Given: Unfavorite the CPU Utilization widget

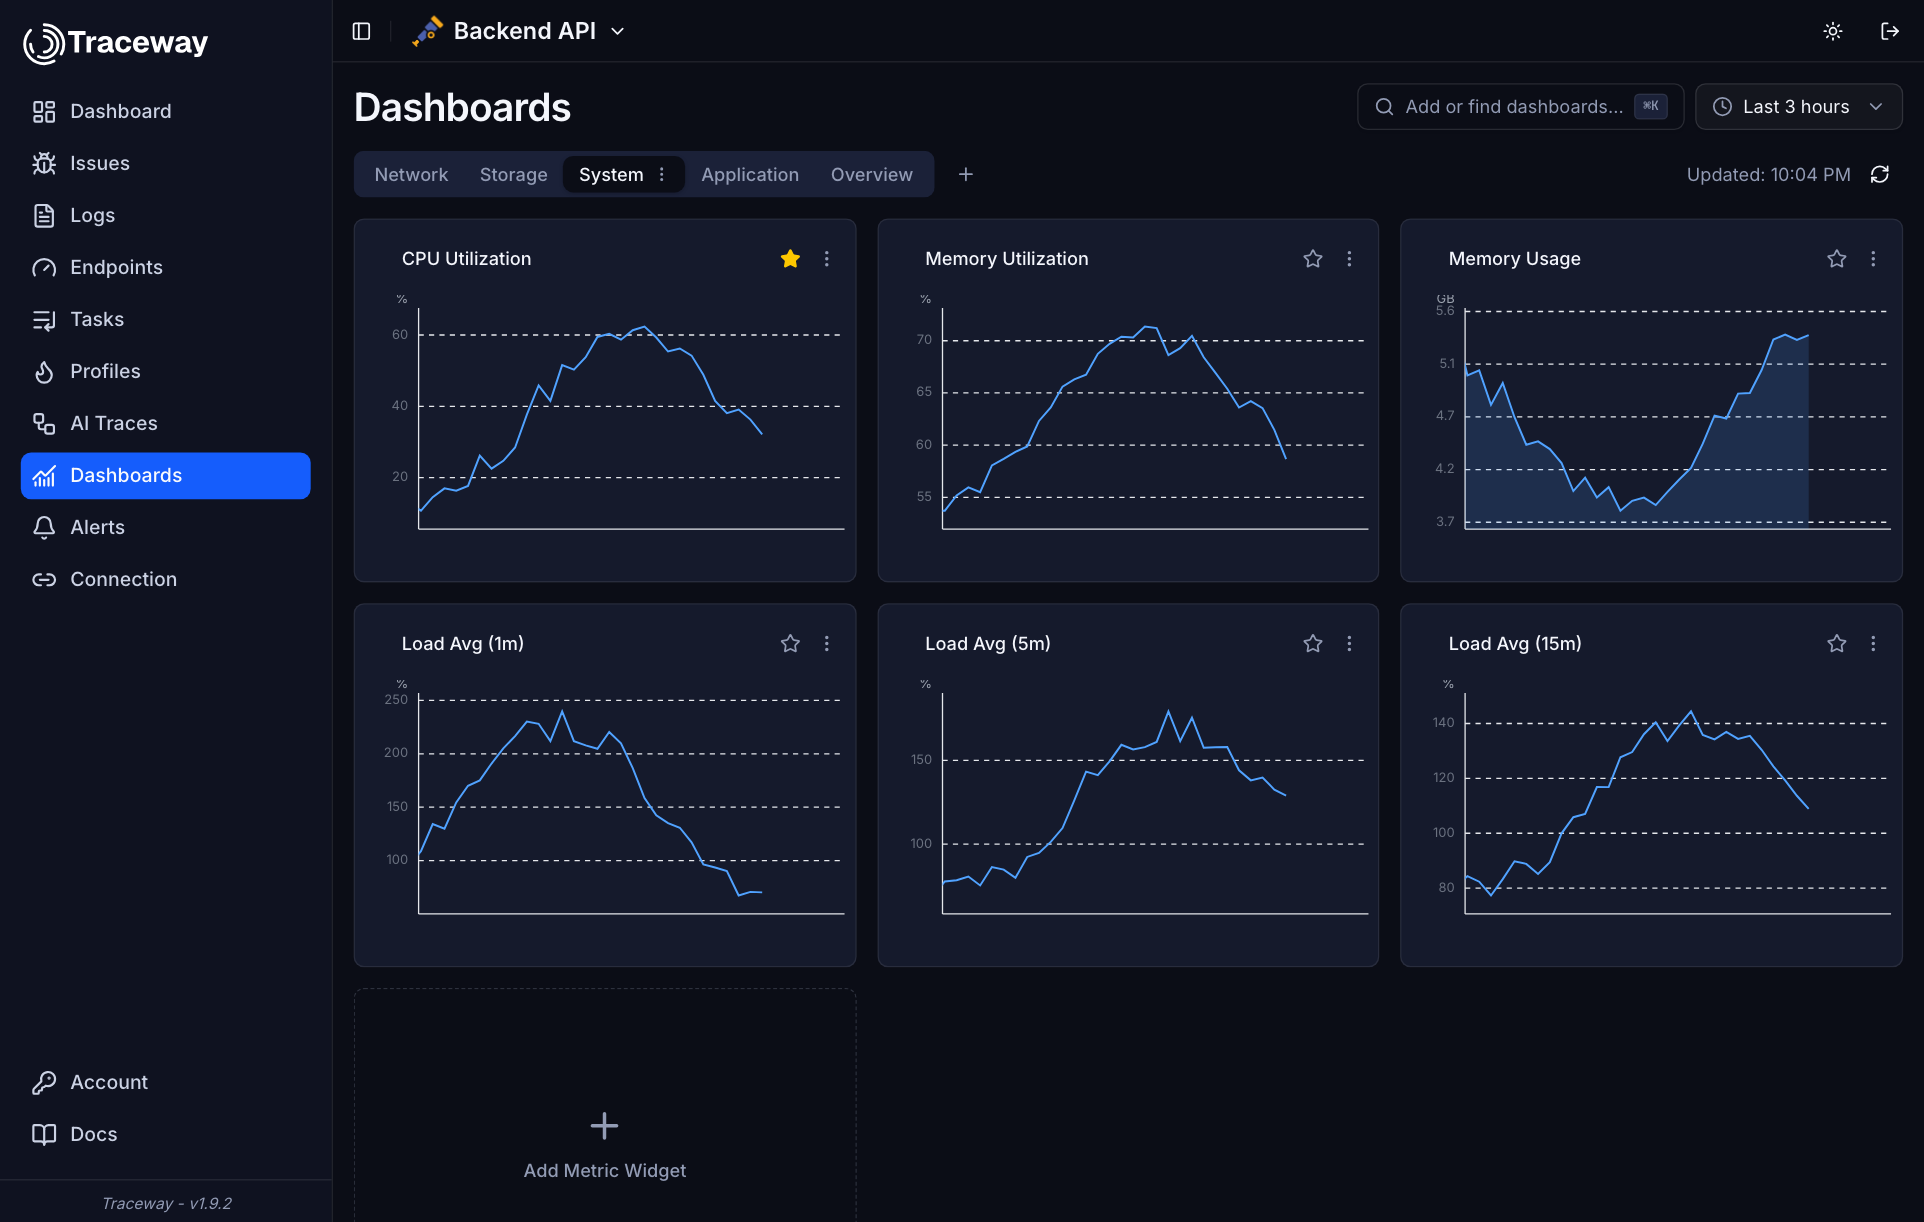Looking at the screenshot, I should (x=790, y=259).
